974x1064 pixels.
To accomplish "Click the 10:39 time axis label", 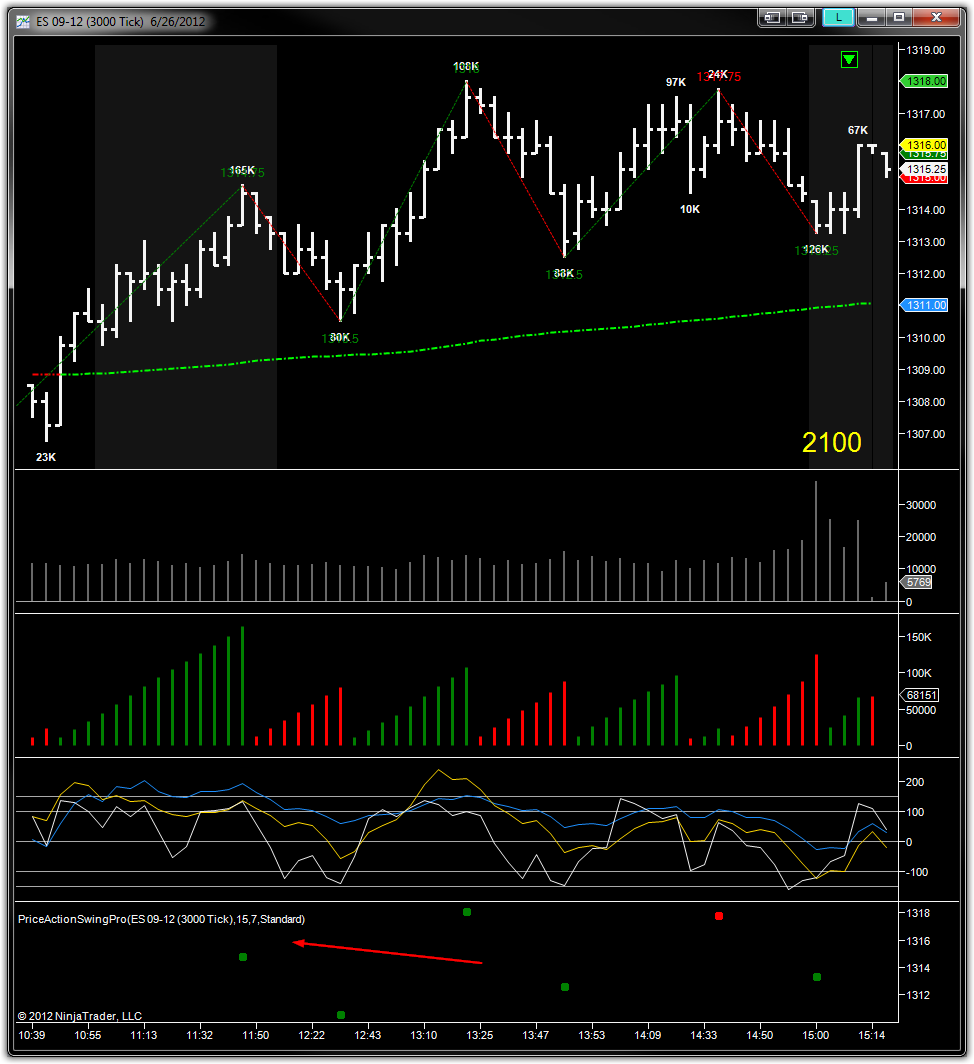I will (x=32, y=1035).
